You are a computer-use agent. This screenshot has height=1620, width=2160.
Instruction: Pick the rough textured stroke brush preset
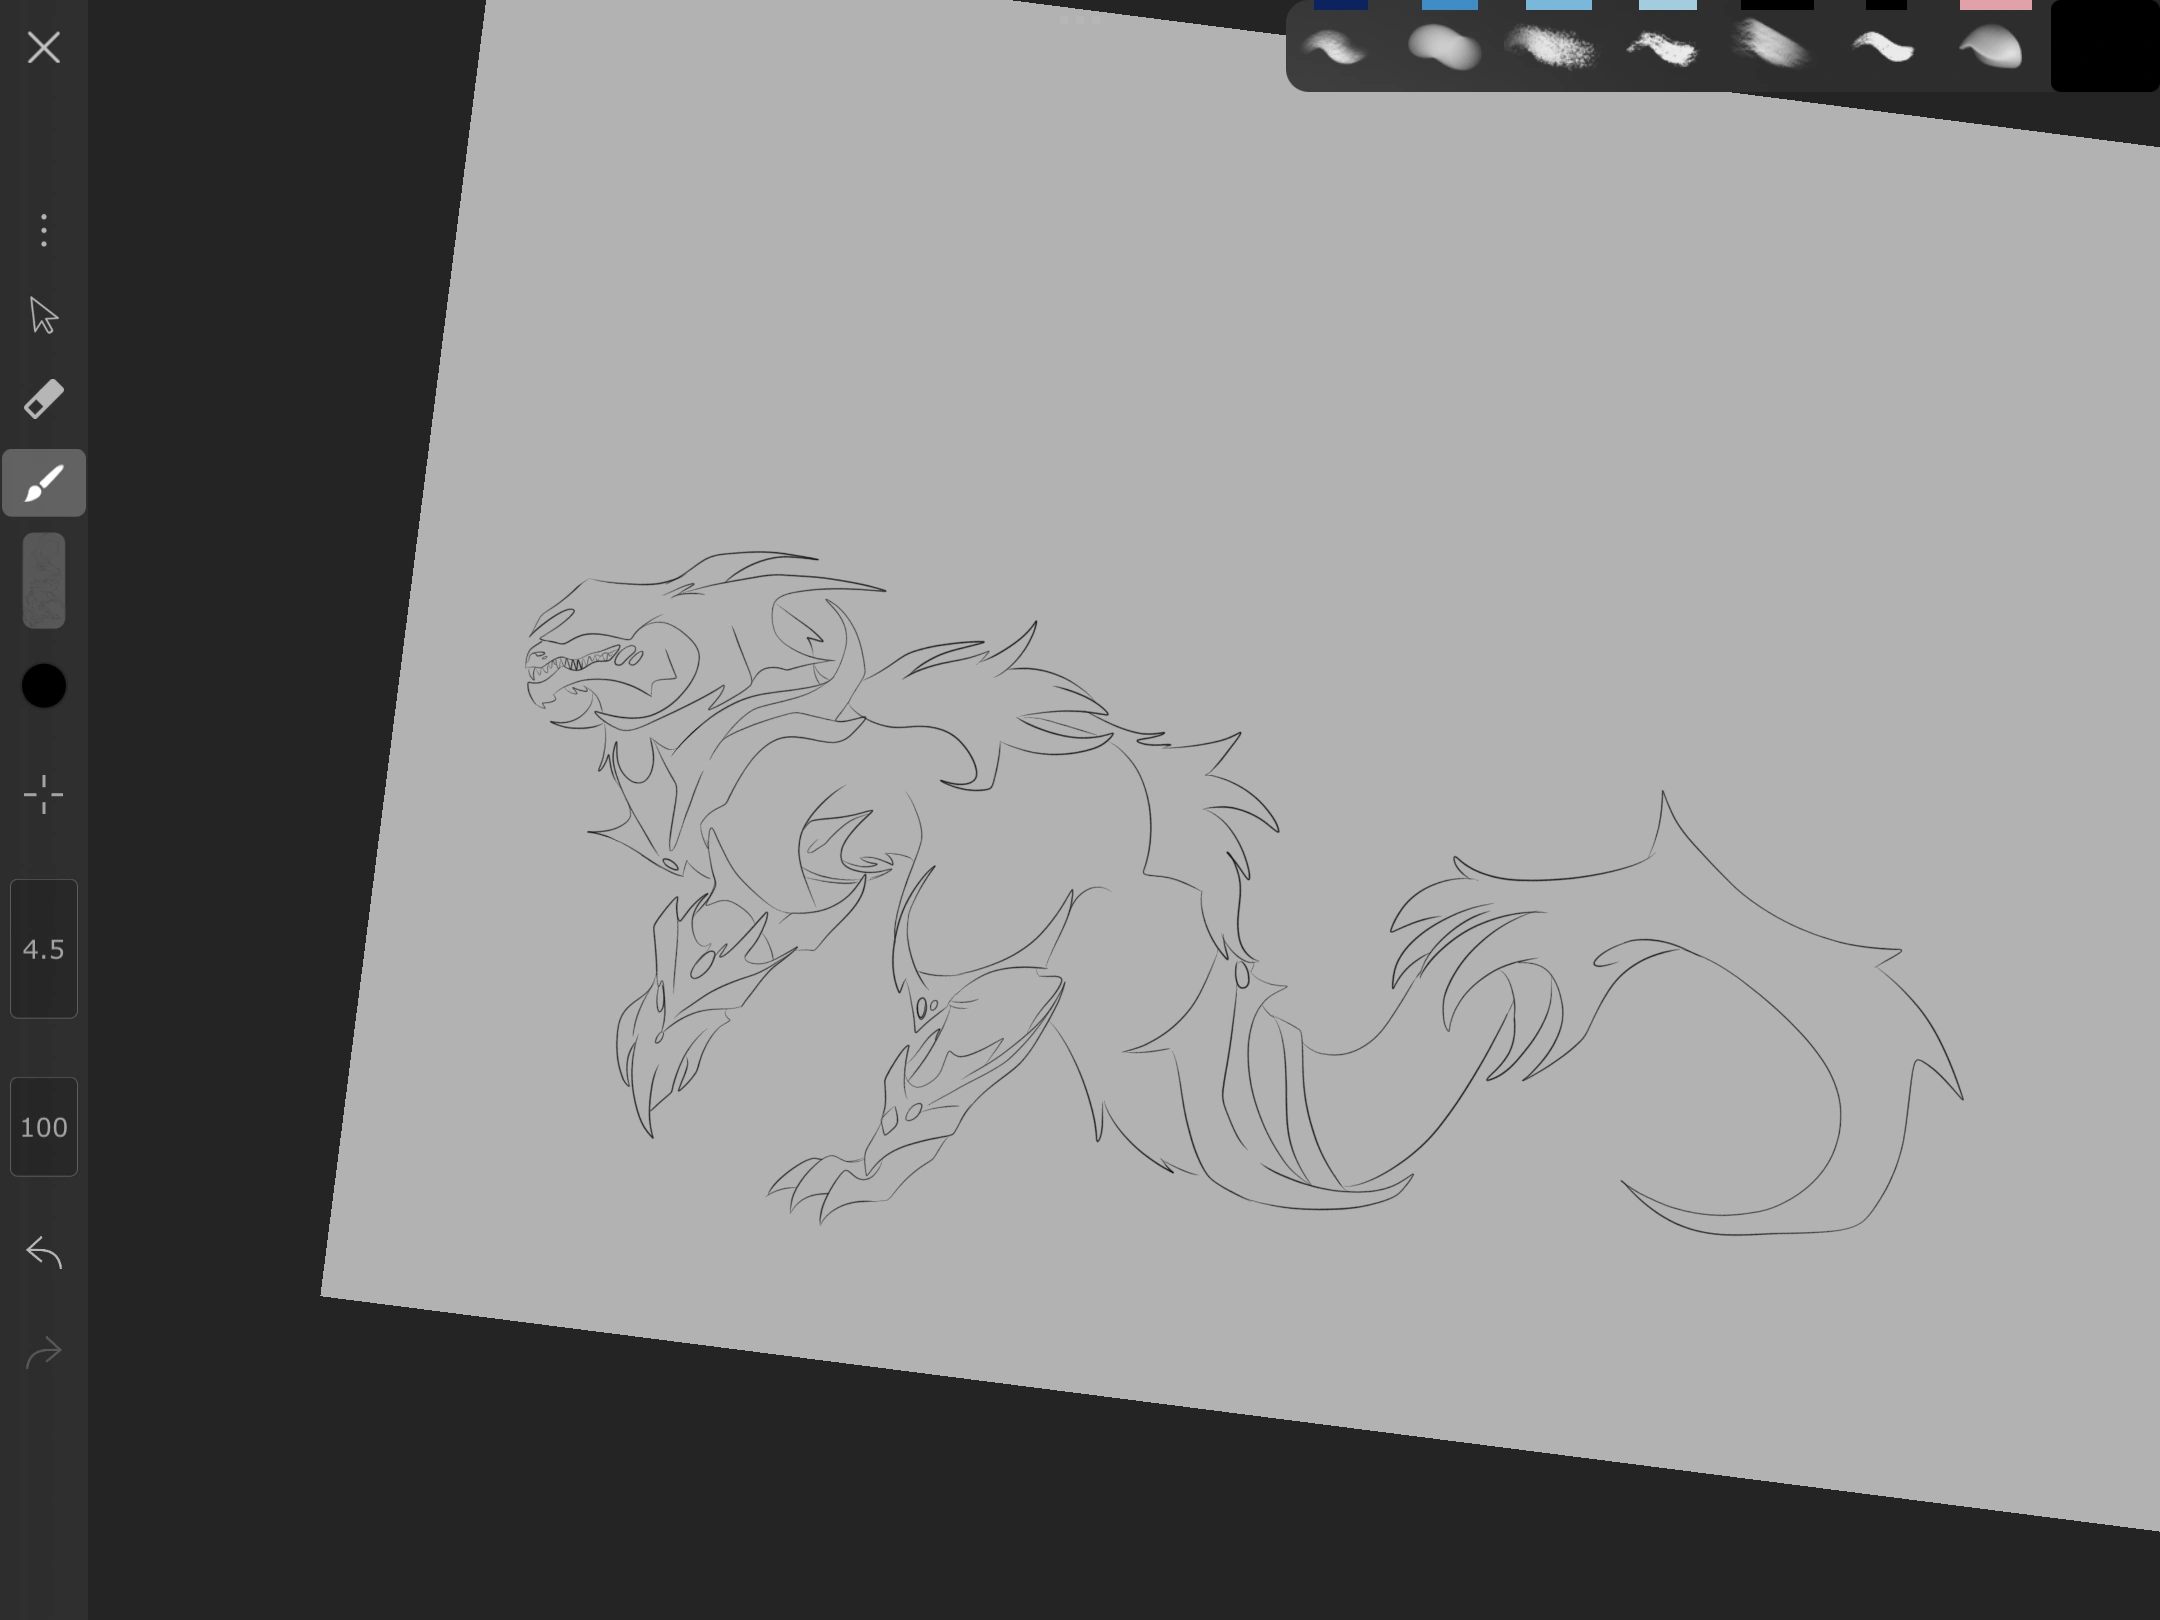(x=1662, y=48)
